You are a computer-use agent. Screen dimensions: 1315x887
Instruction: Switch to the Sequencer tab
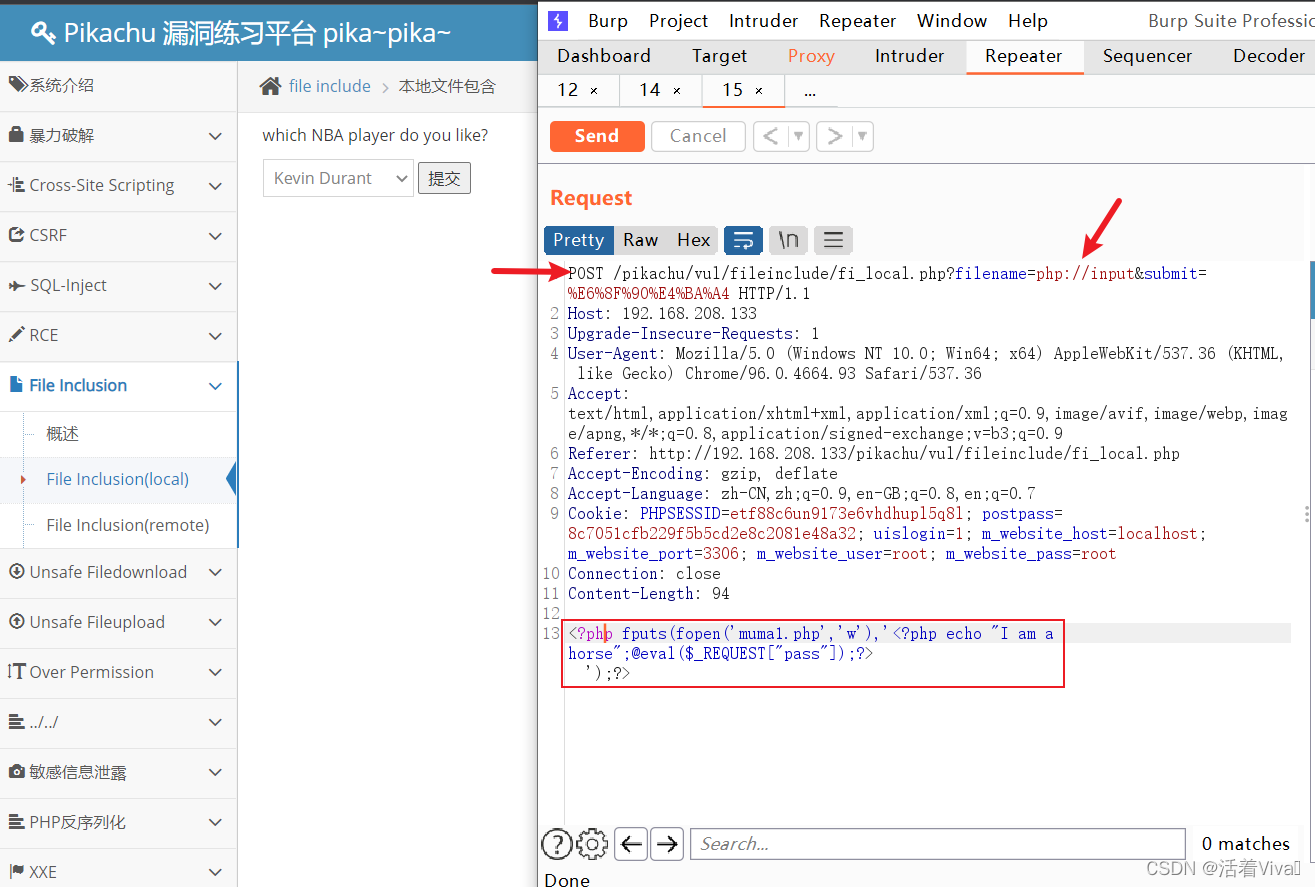tap(1147, 56)
